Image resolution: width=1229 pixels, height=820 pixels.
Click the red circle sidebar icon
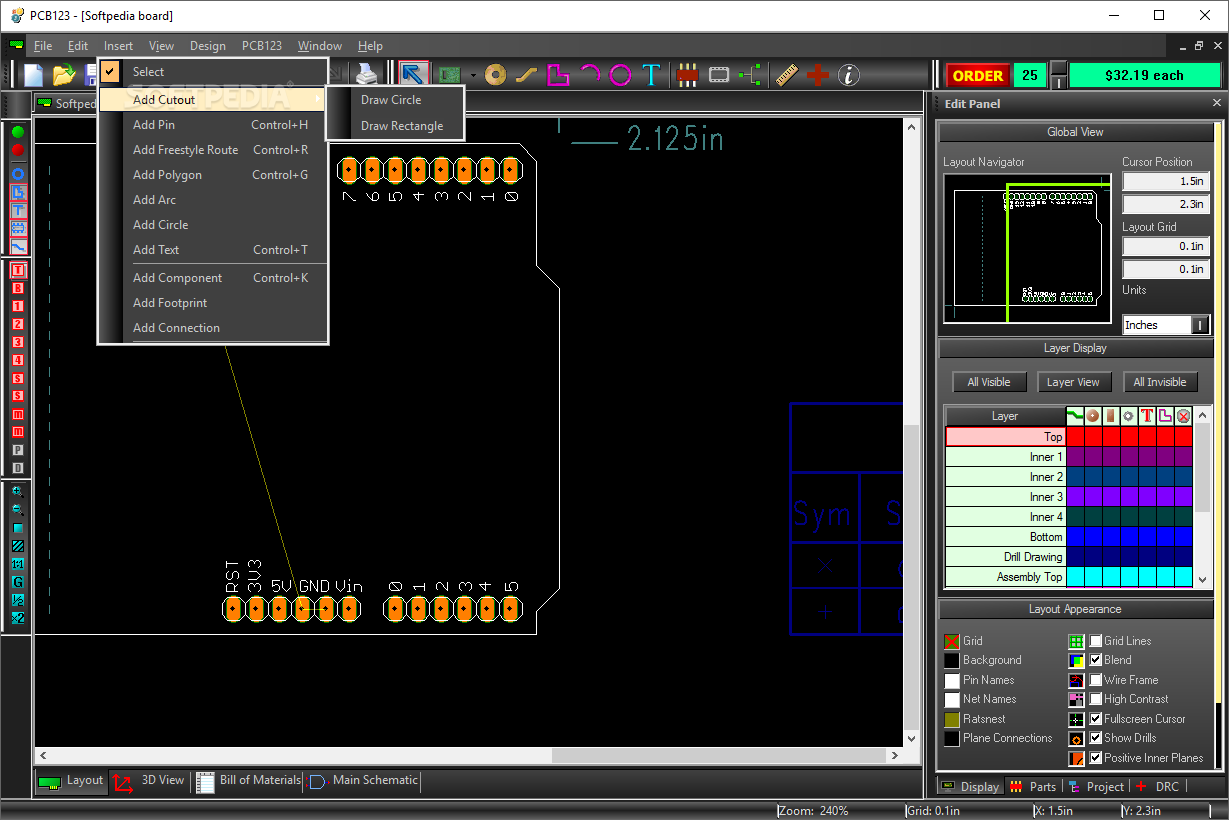[x=18, y=150]
